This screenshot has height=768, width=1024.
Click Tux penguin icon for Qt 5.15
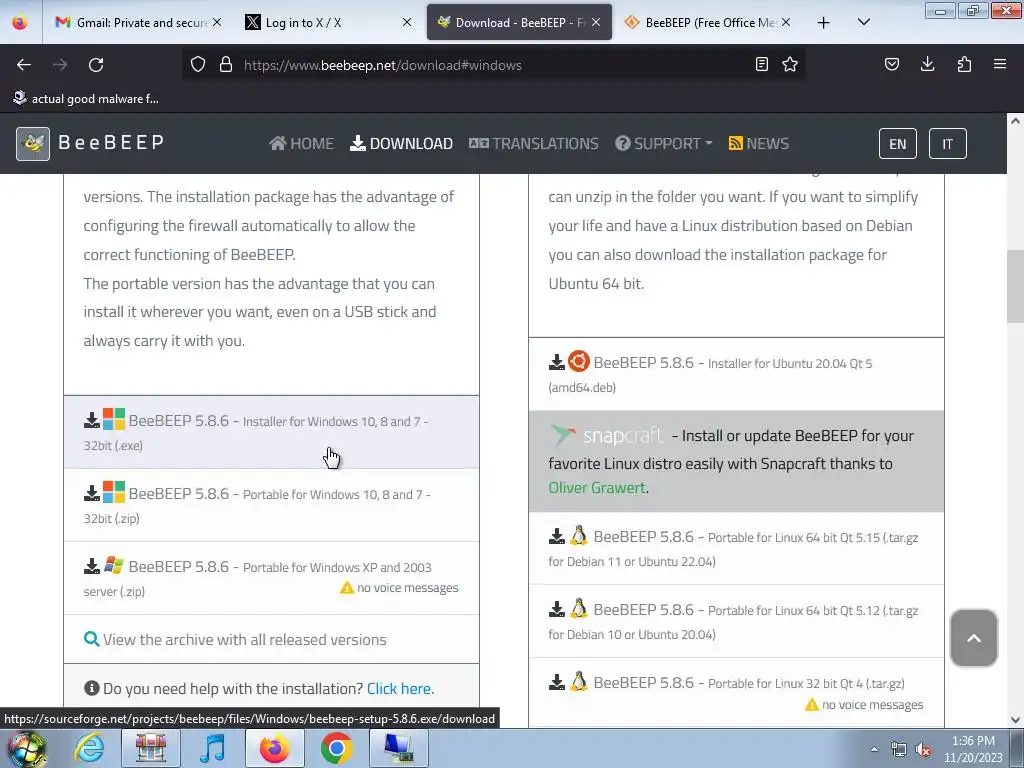579,536
